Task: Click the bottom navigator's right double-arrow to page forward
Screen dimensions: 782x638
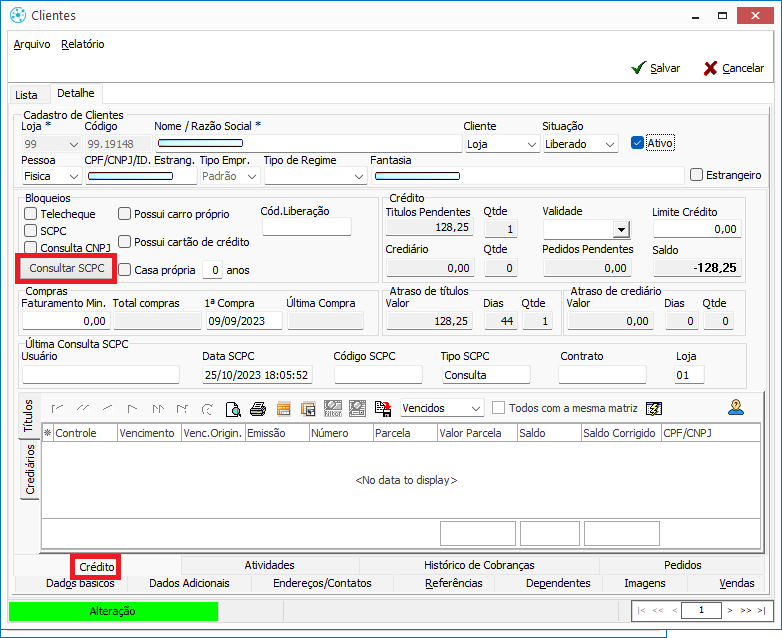Action: tap(746, 611)
